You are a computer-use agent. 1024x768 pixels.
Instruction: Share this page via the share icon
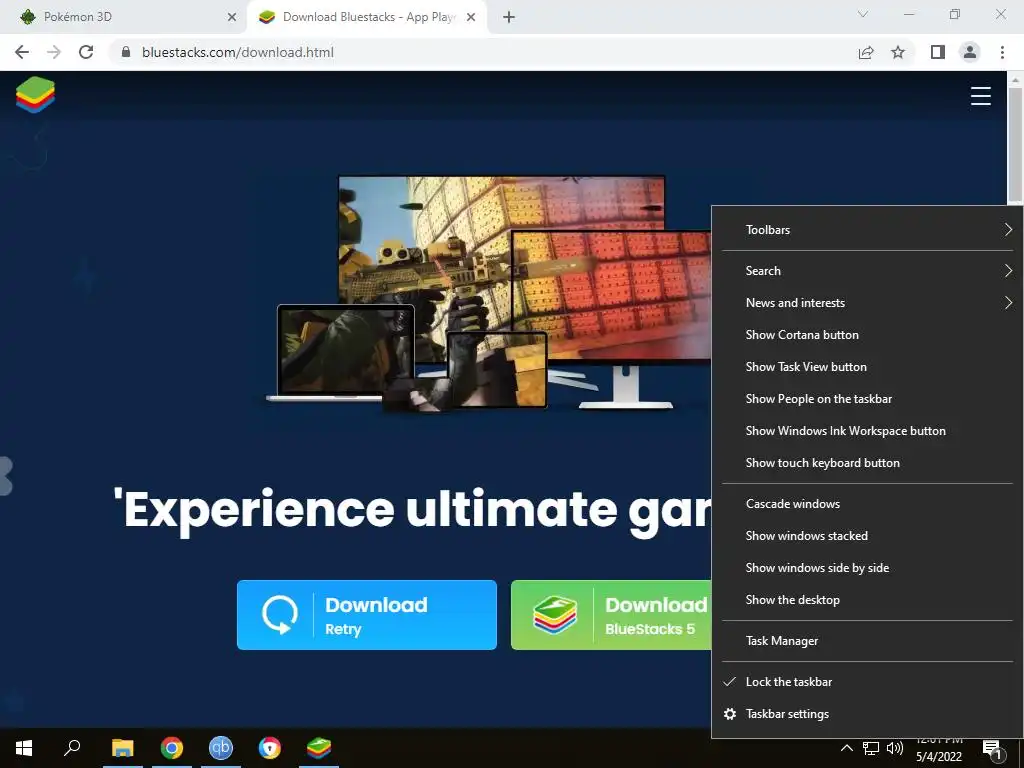(x=866, y=52)
